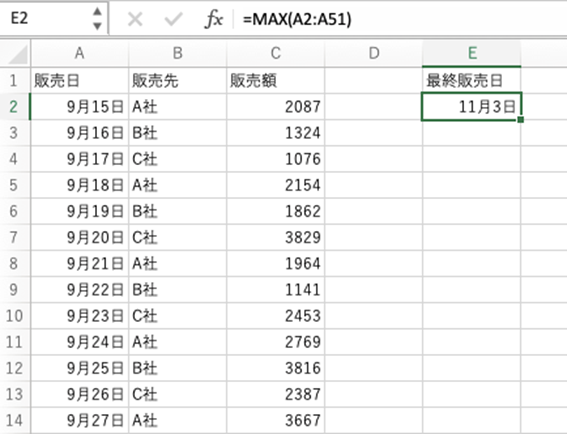The height and width of the screenshot is (434, 567).
Task: Select column D header
Action: (374, 54)
